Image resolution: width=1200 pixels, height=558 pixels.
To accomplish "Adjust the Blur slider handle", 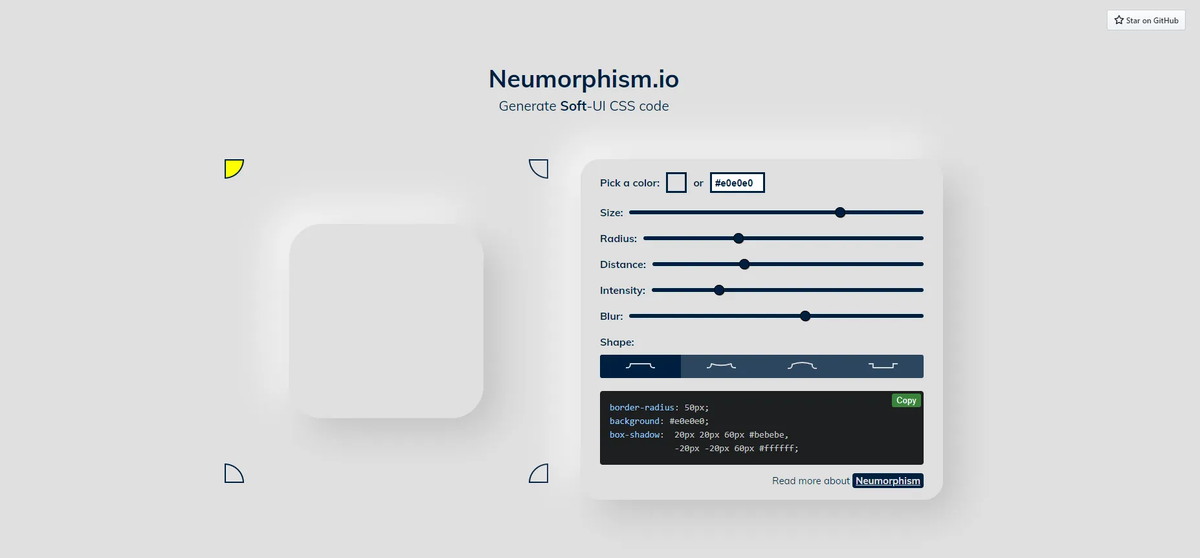I will coord(805,316).
